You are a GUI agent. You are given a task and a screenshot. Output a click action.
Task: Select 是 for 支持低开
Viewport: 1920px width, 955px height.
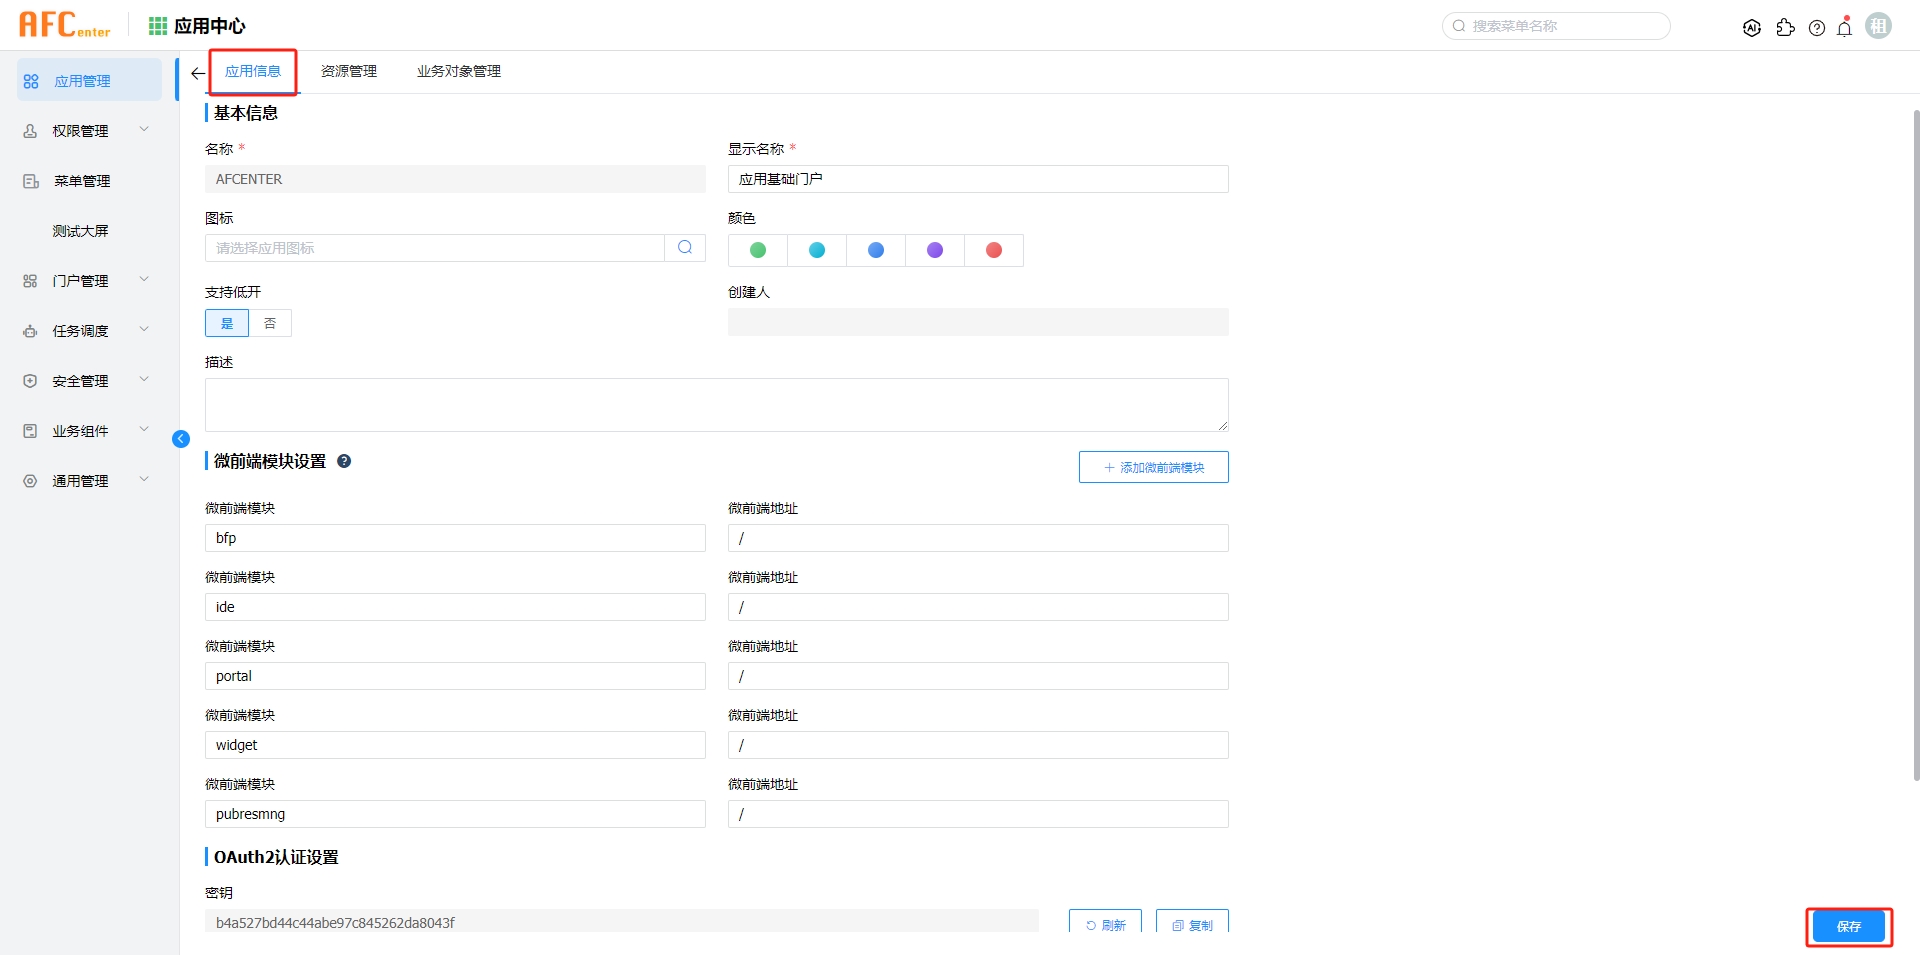(x=227, y=323)
